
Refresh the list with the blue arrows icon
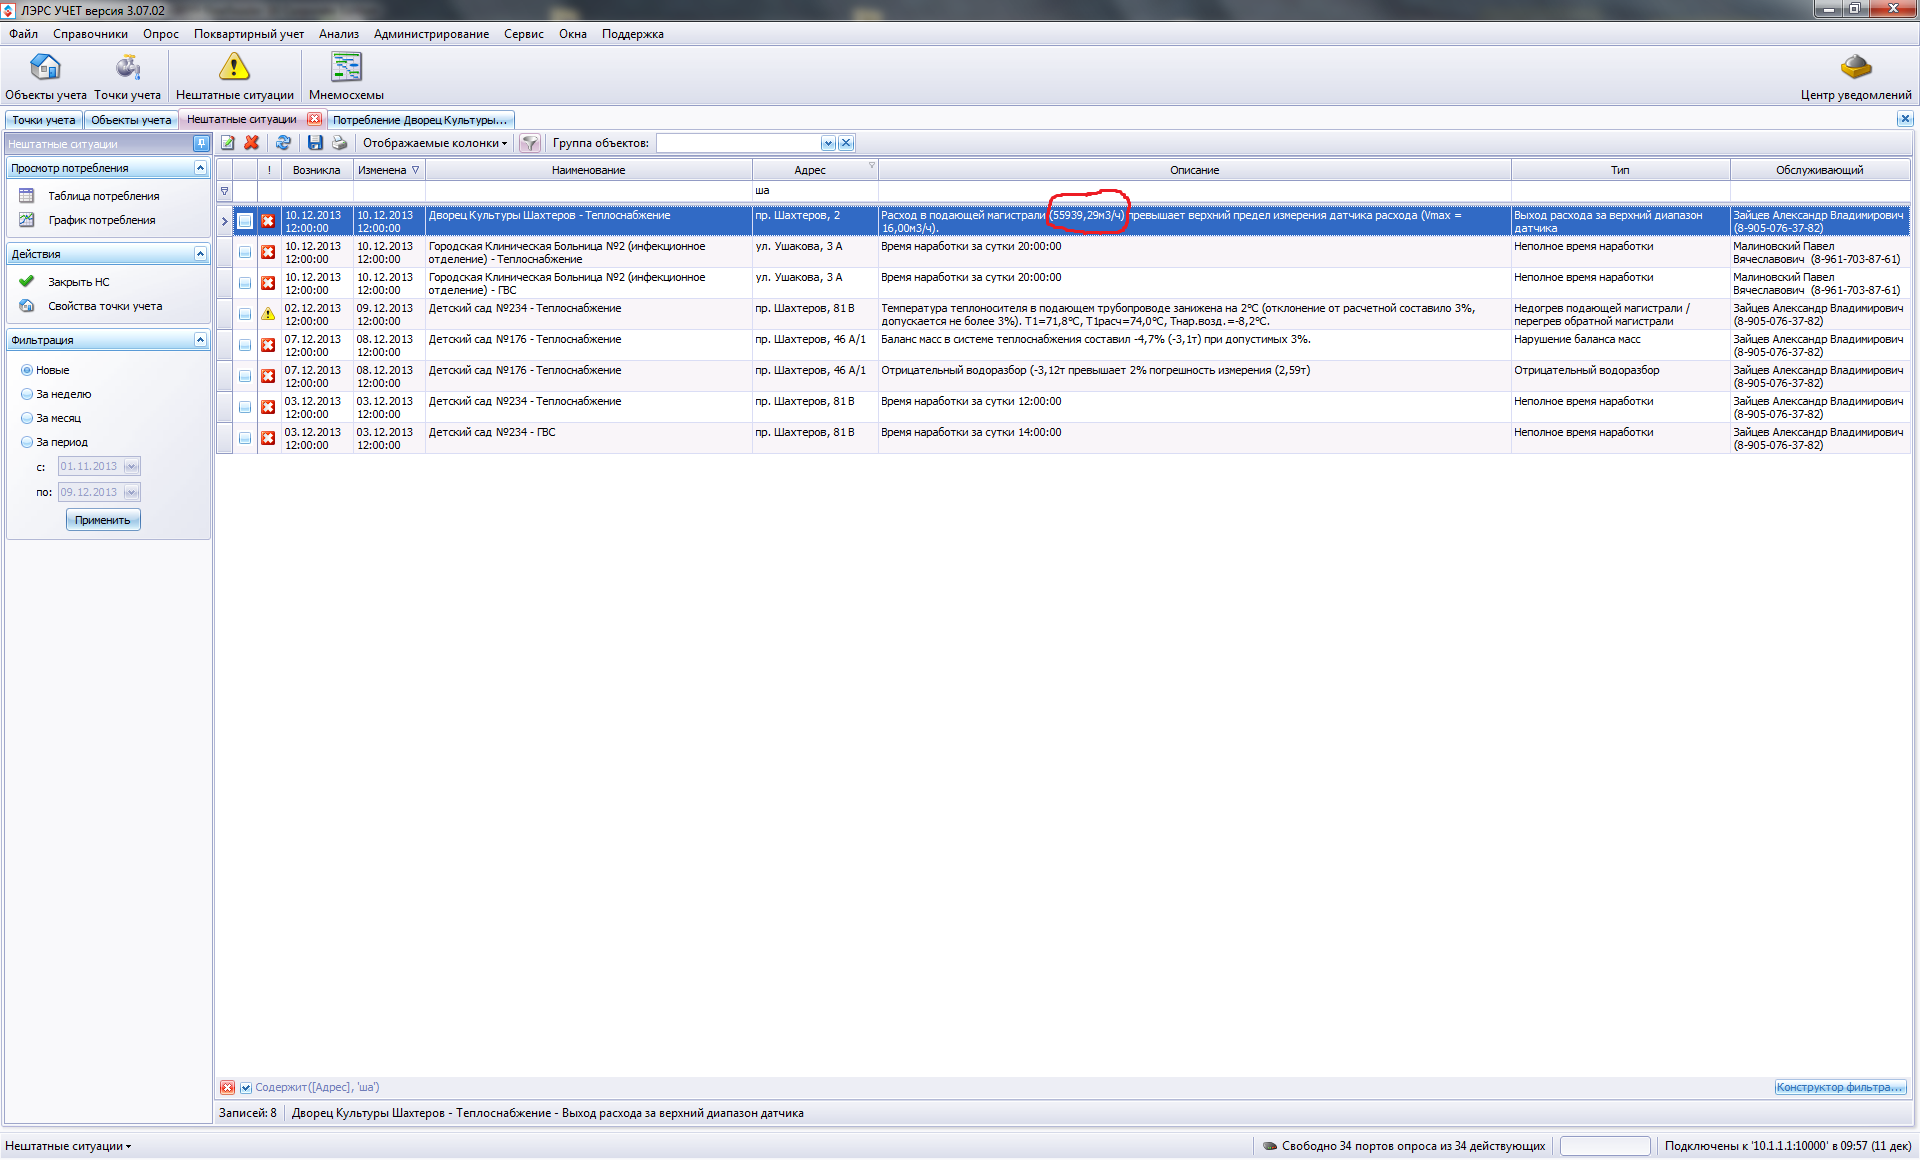283,143
